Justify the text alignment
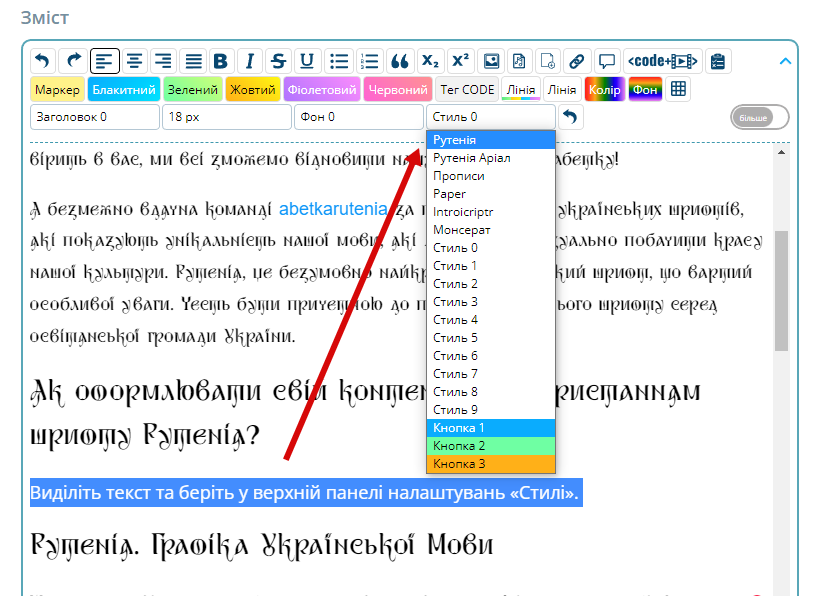Screen dimensions: 817x596 click(193, 61)
